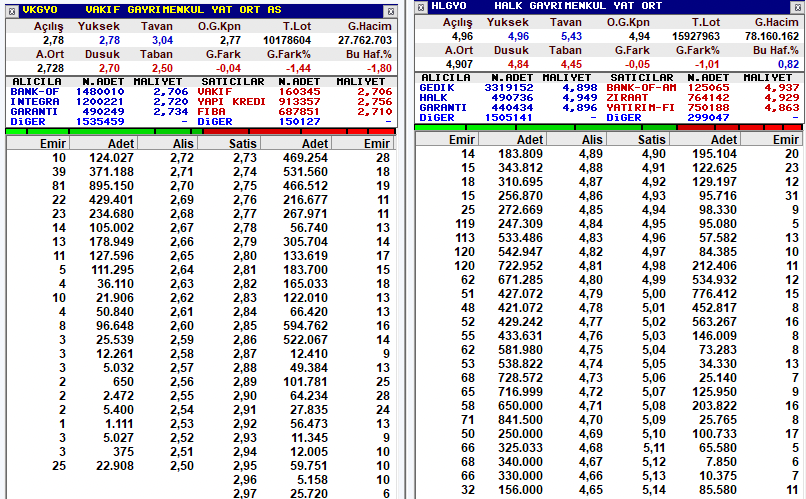Click the HLGYO bid quantity 722.952
Viewport: 806px width, 499px height.
tap(520, 266)
